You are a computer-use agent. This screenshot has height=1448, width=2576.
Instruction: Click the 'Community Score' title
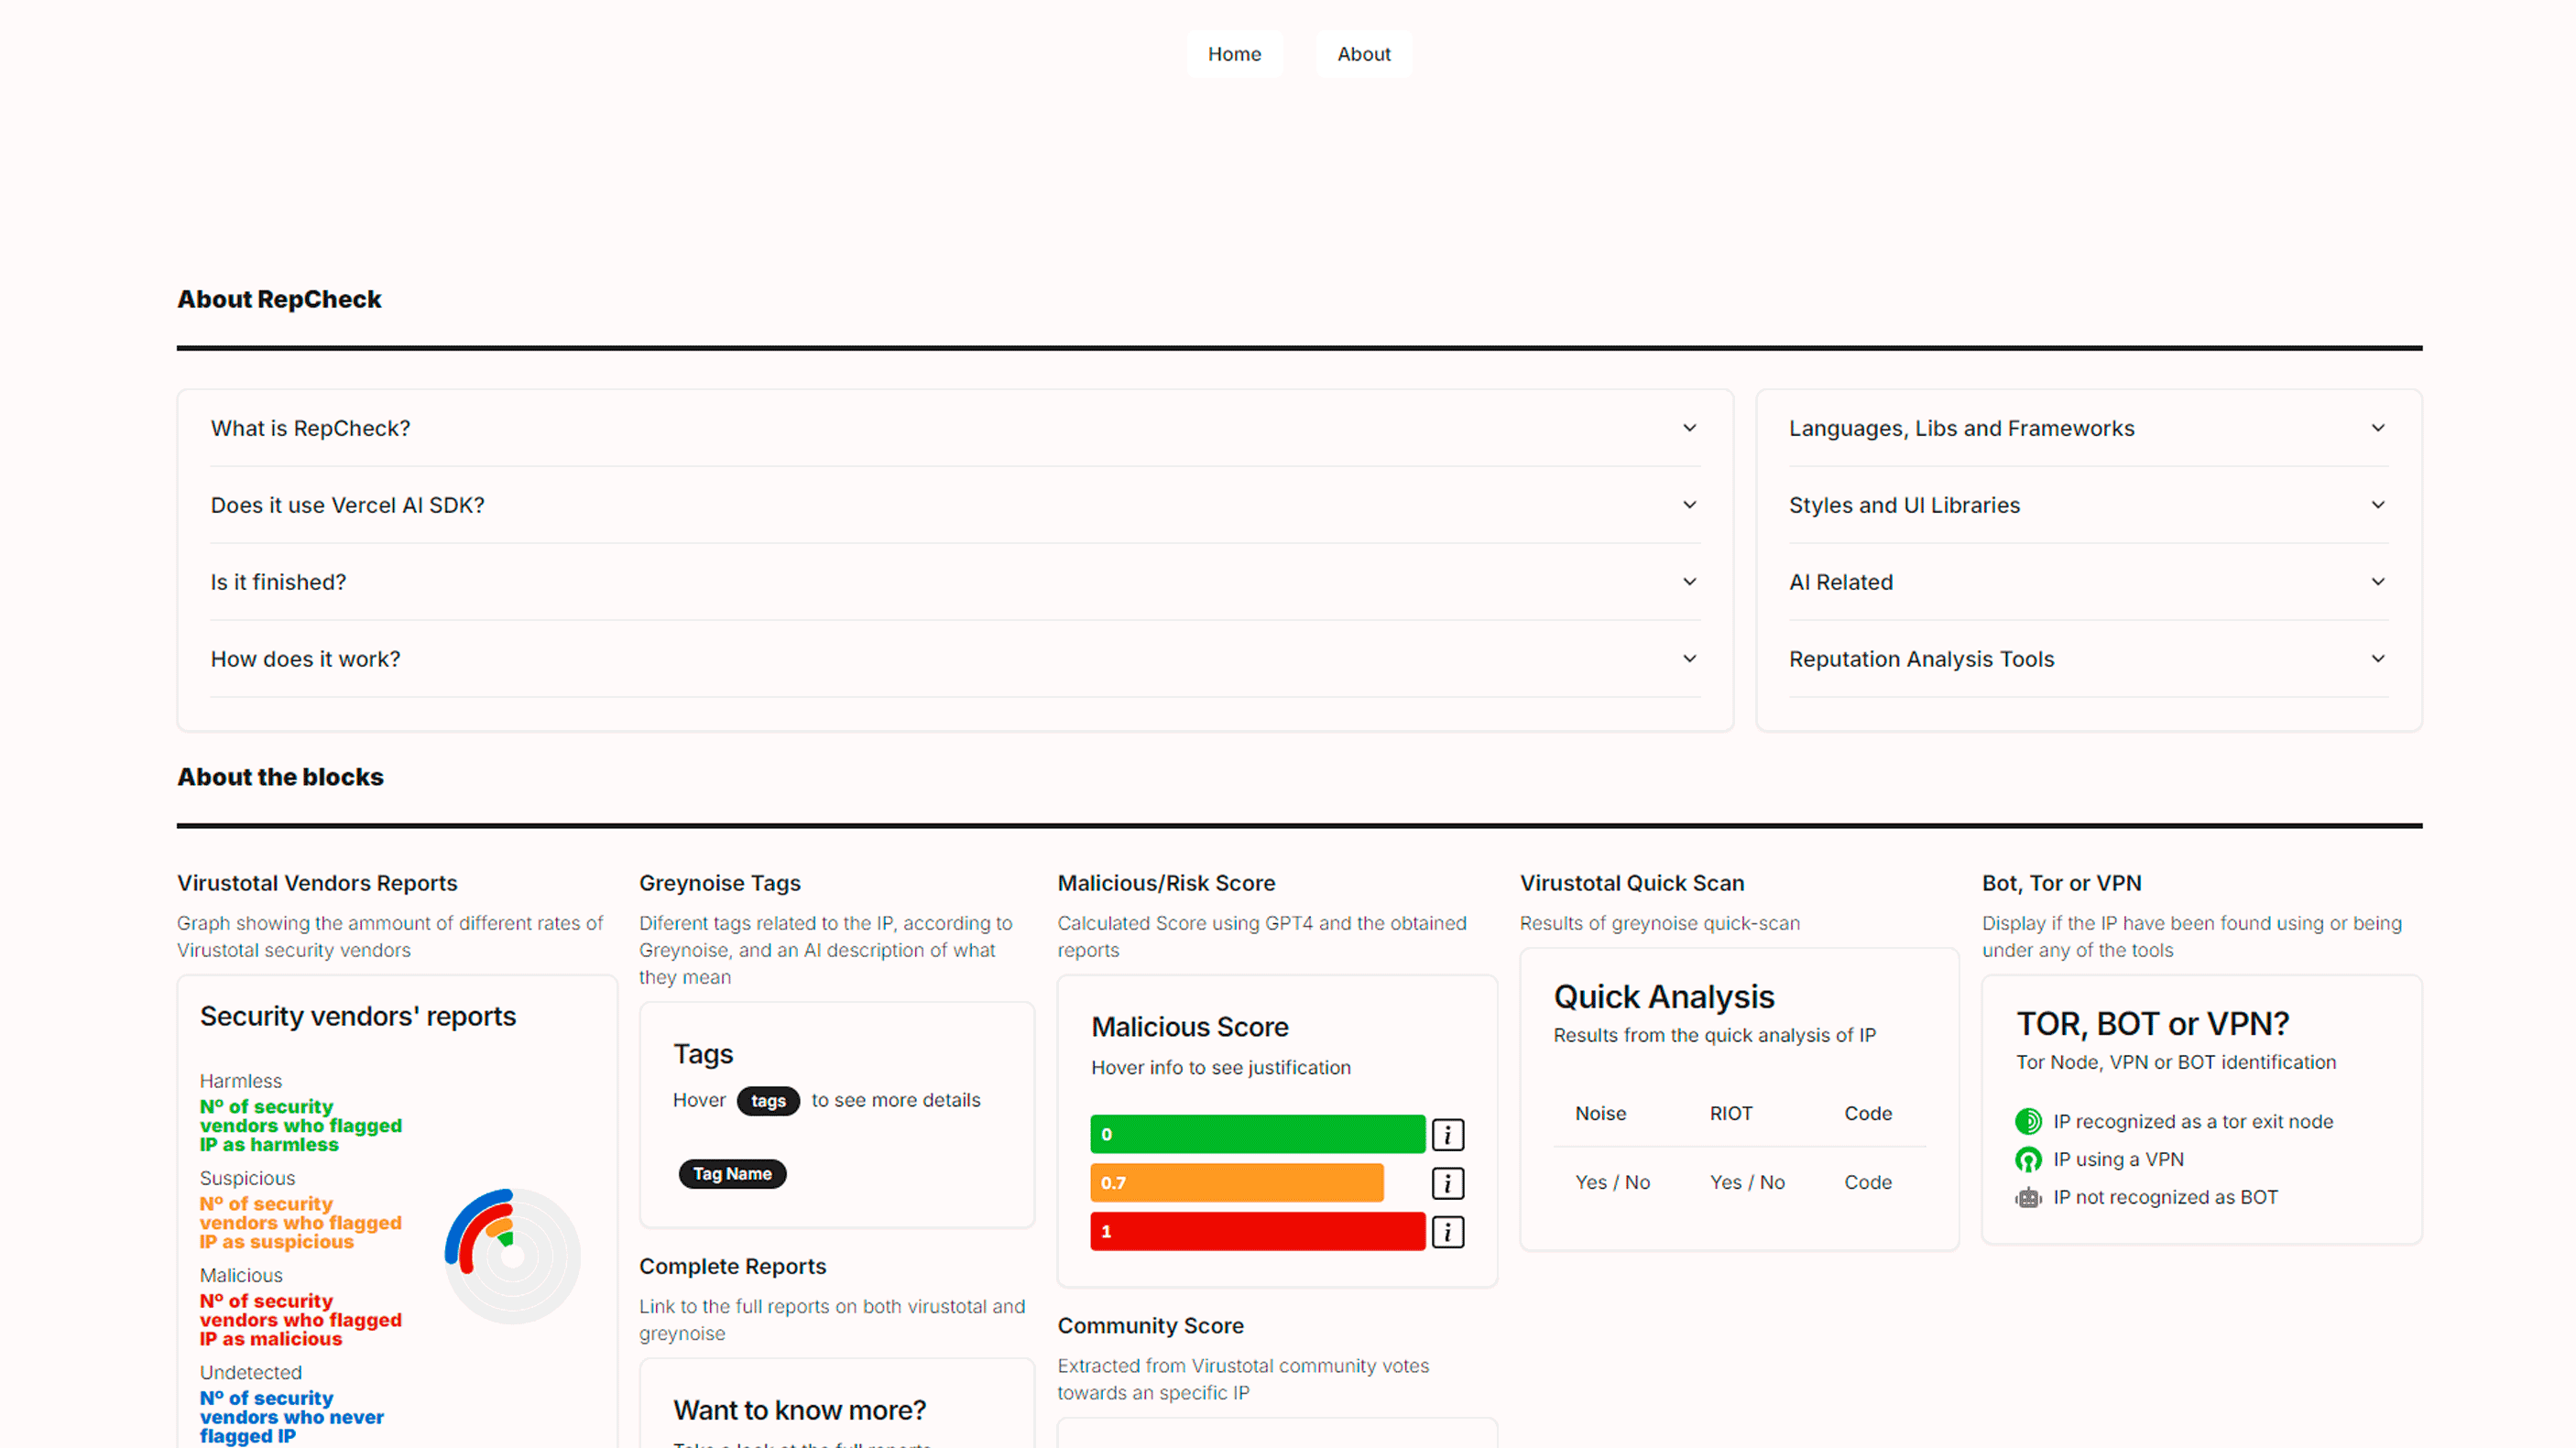click(1150, 1325)
